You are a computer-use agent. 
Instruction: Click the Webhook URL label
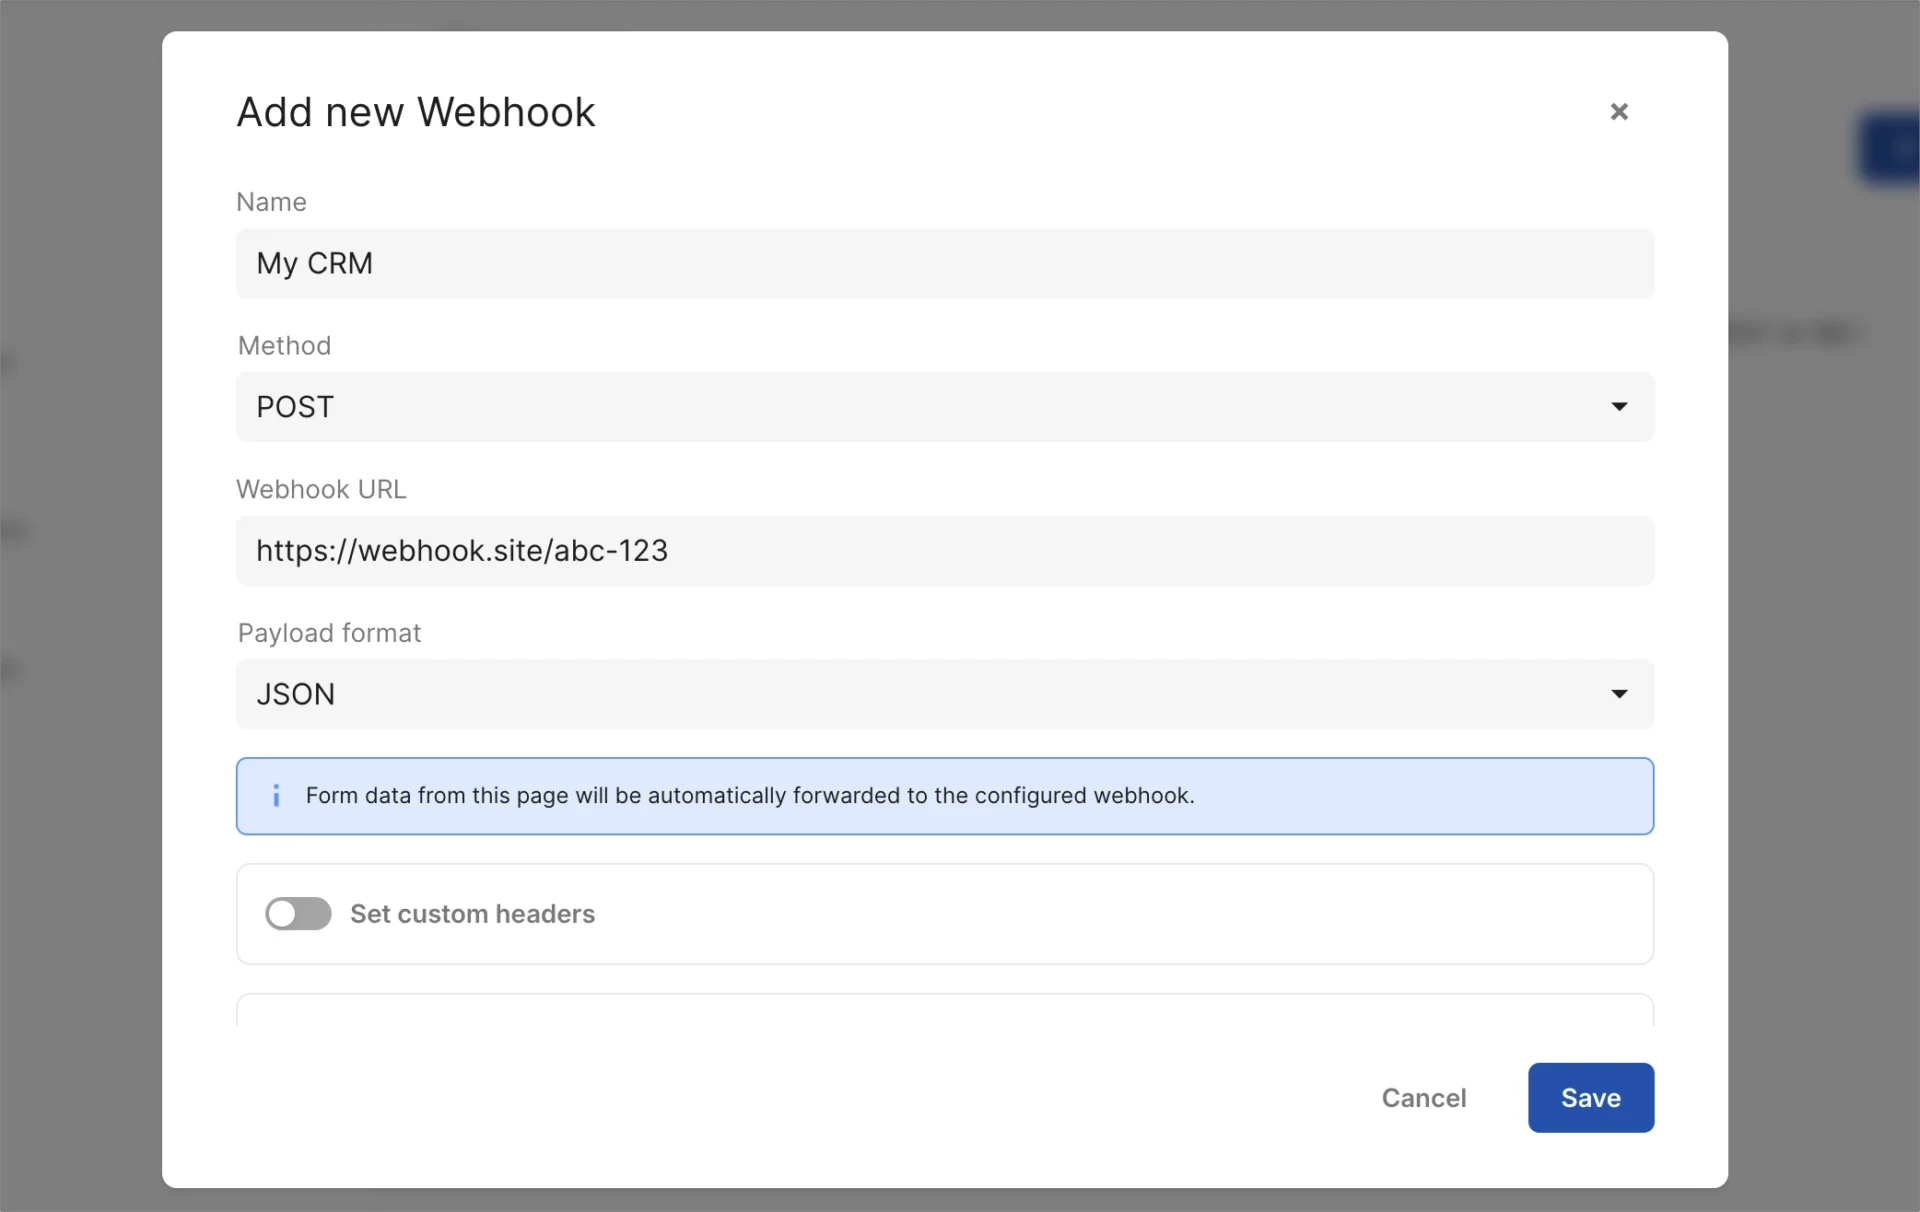(x=321, y=489)
